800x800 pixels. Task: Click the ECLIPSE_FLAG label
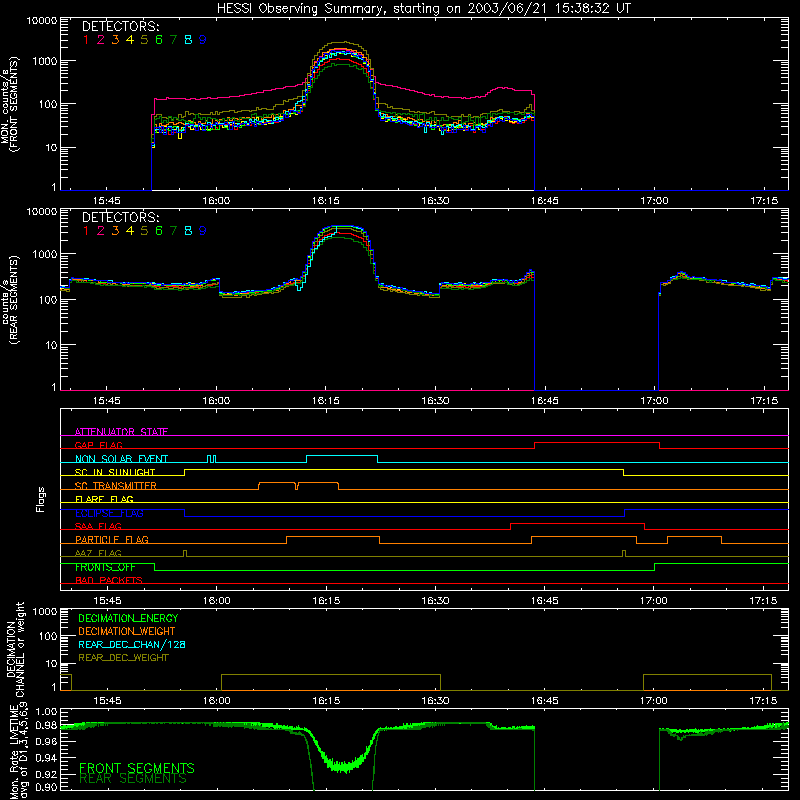109,513
